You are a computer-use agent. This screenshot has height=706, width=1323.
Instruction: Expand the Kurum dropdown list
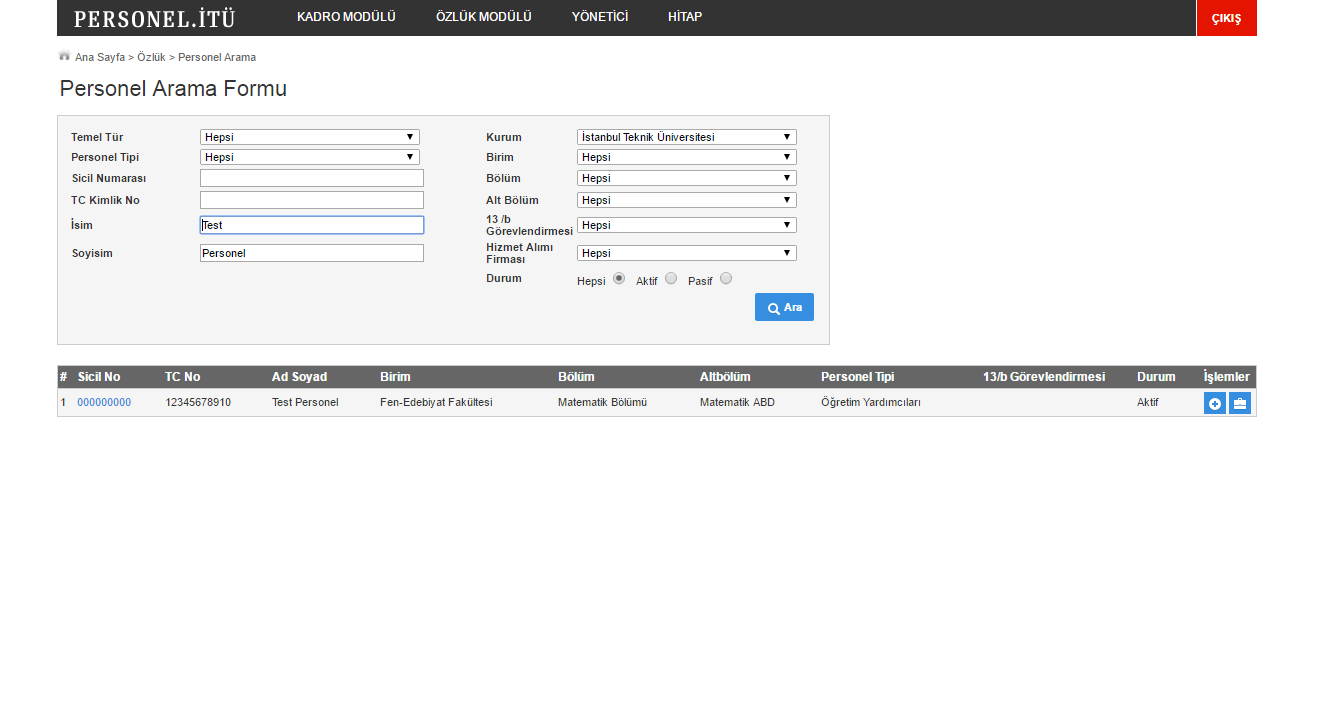pyautogui.click(x=686, y=137)
